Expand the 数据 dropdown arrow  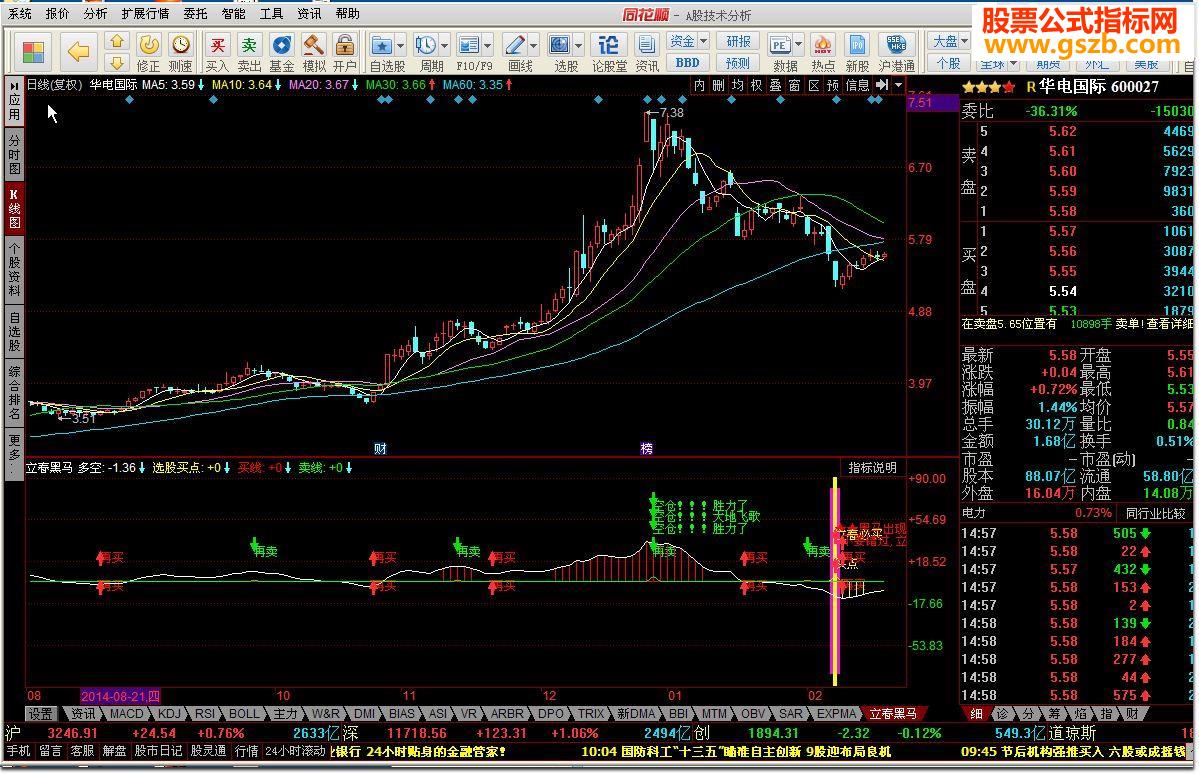(x=798, y=45)
